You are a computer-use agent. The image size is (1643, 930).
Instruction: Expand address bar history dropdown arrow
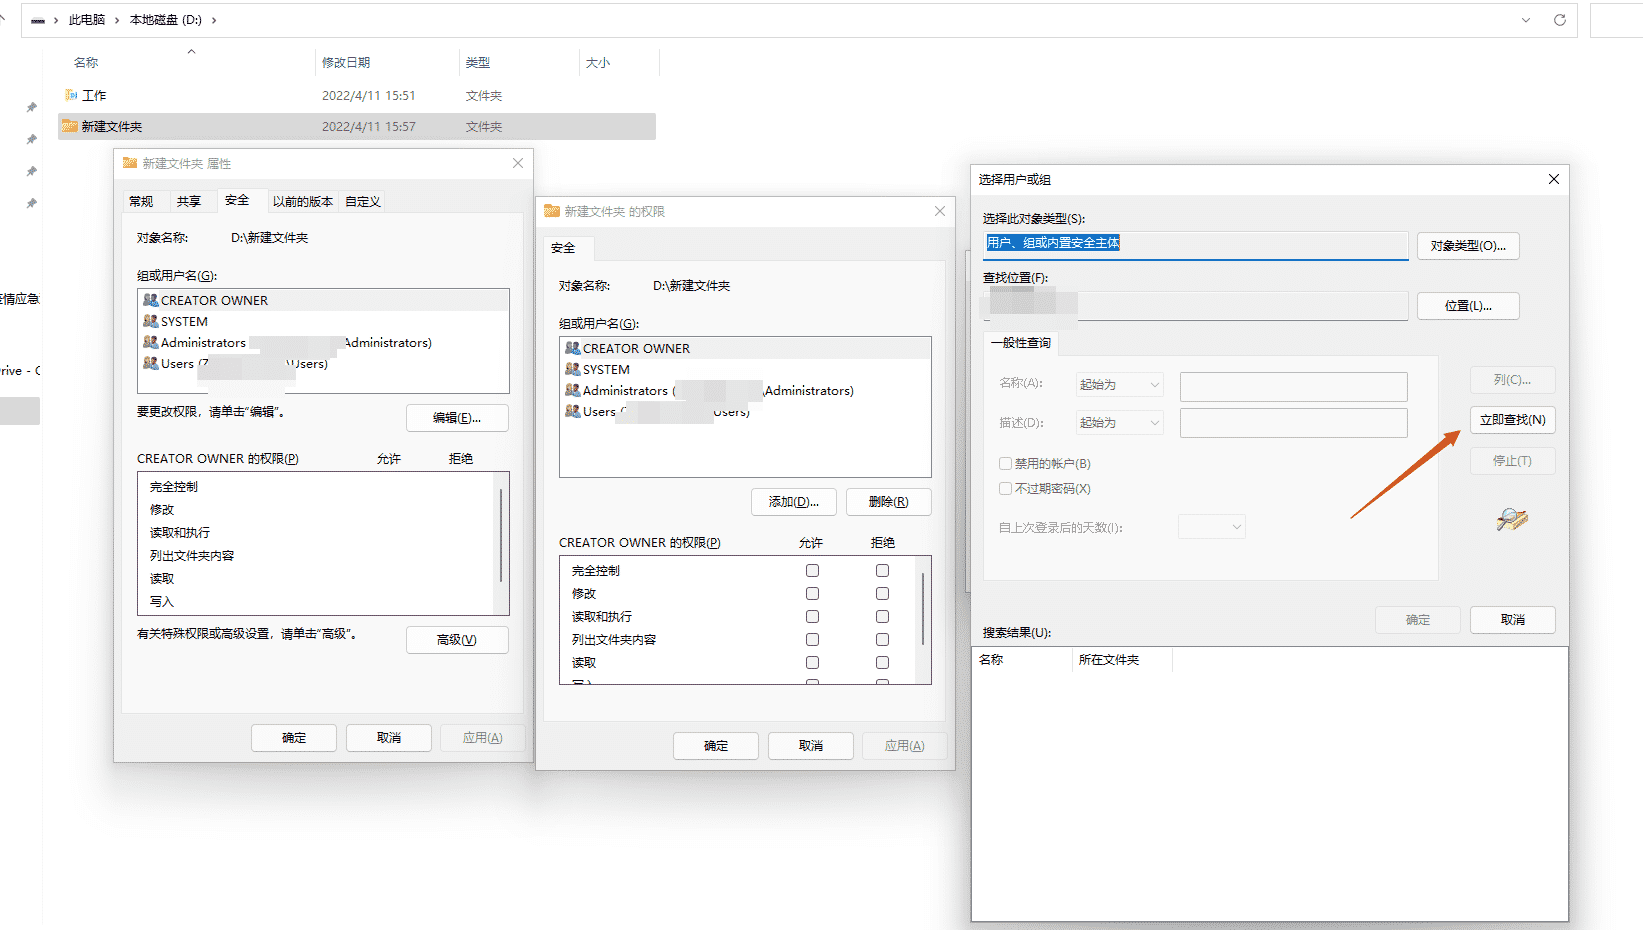[1526, 20]
